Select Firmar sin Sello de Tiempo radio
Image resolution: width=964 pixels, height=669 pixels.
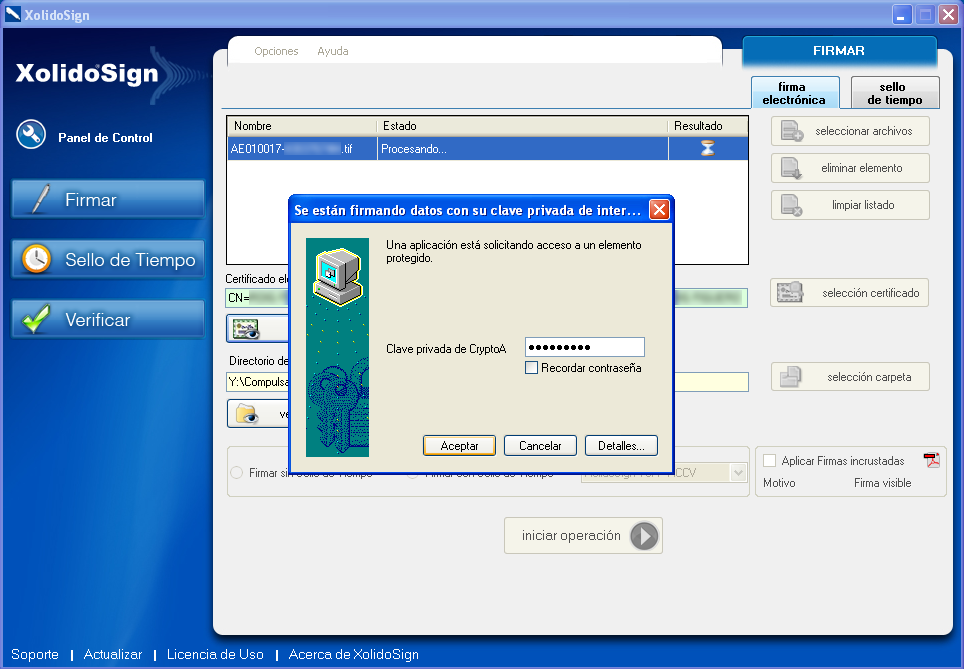pyautogui.click(x=236, y=473)
